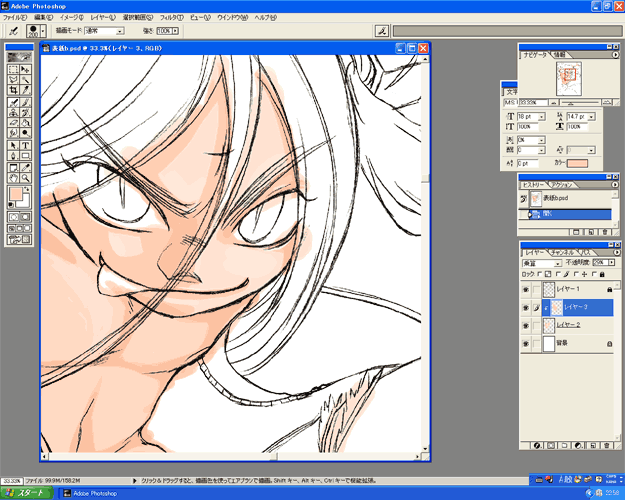Screen dimensions: 625x500
Task: Hide the background layer eye
Action: pos(526,343)
